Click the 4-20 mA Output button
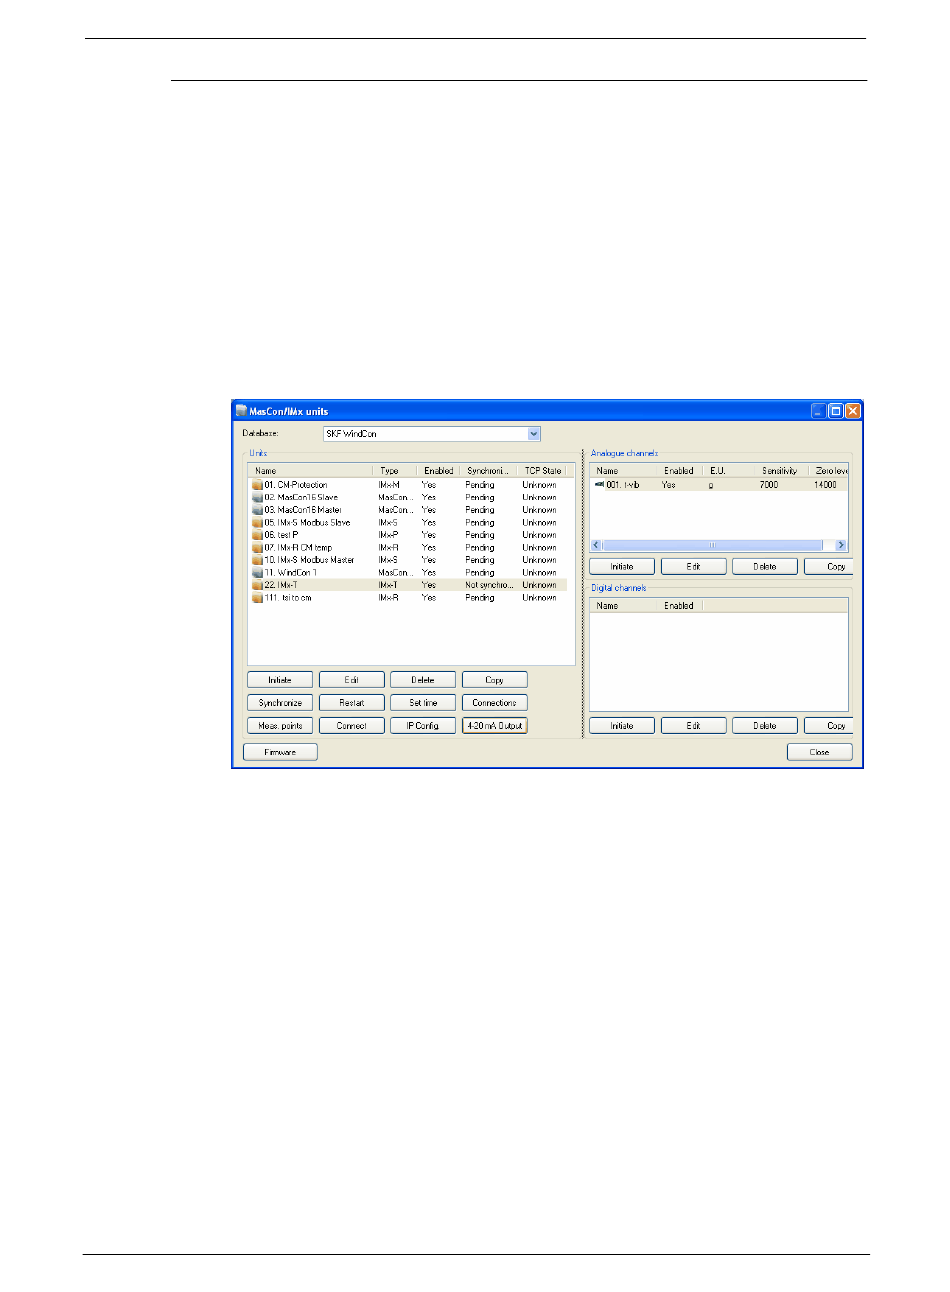The height and width of the screenshot is (1292, 950). (495, 726)
